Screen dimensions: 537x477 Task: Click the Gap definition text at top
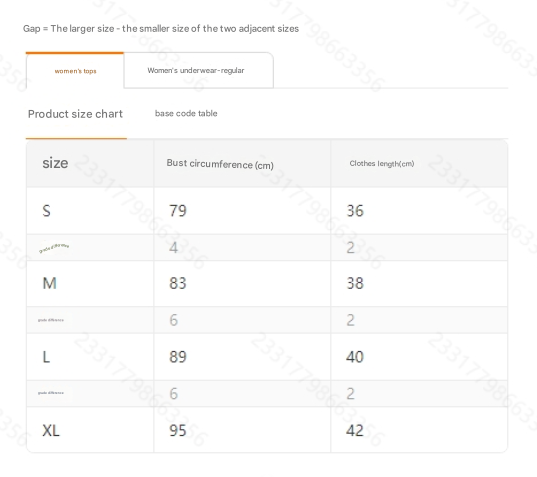161,28
